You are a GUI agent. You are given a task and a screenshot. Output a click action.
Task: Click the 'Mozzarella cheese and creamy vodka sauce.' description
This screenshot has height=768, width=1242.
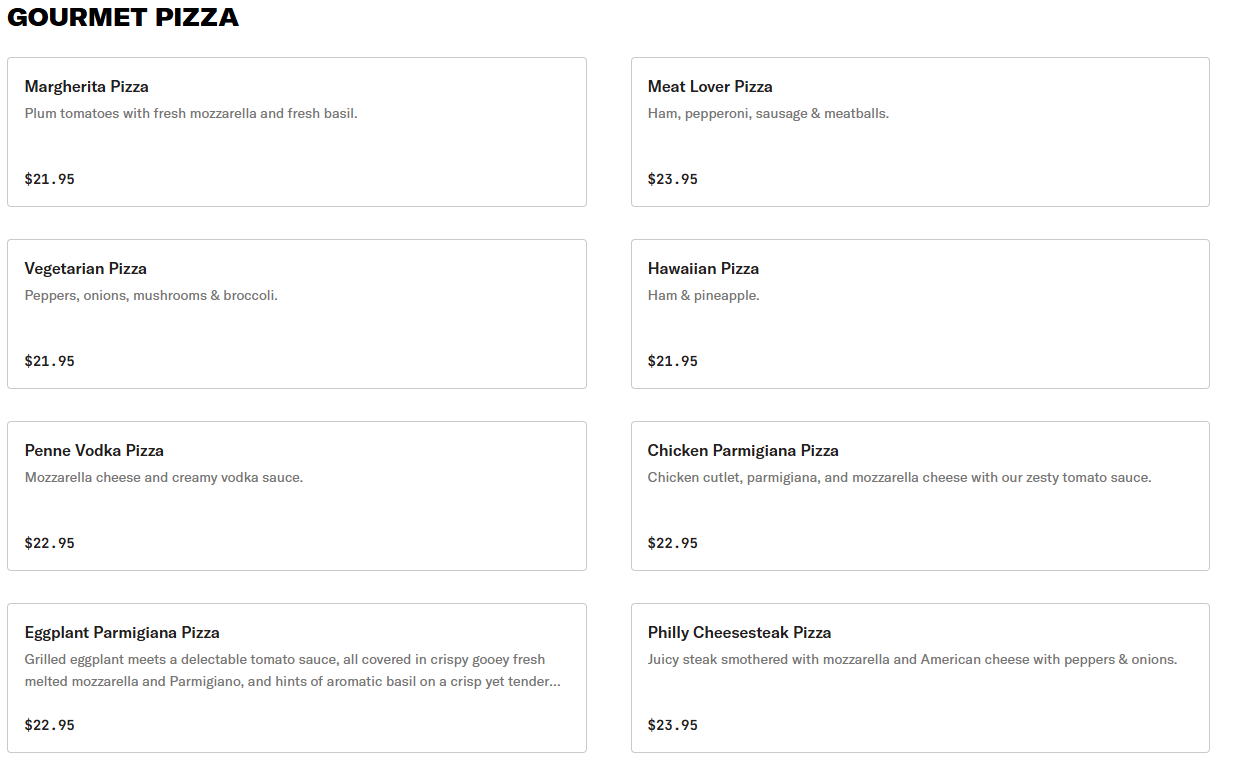point(164,478)
